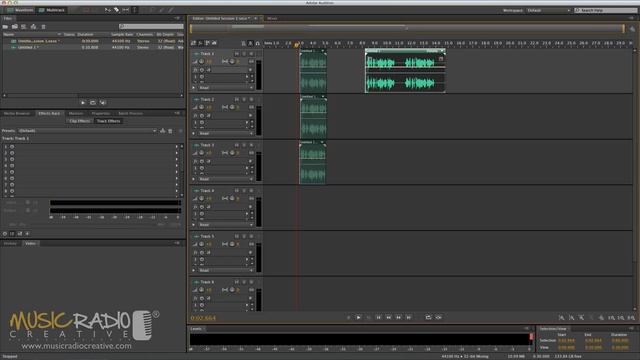Viewport: 640px width, 360px height.
Task: Open Track 1 automation mode dropdown
Action: tap(225, 88)
